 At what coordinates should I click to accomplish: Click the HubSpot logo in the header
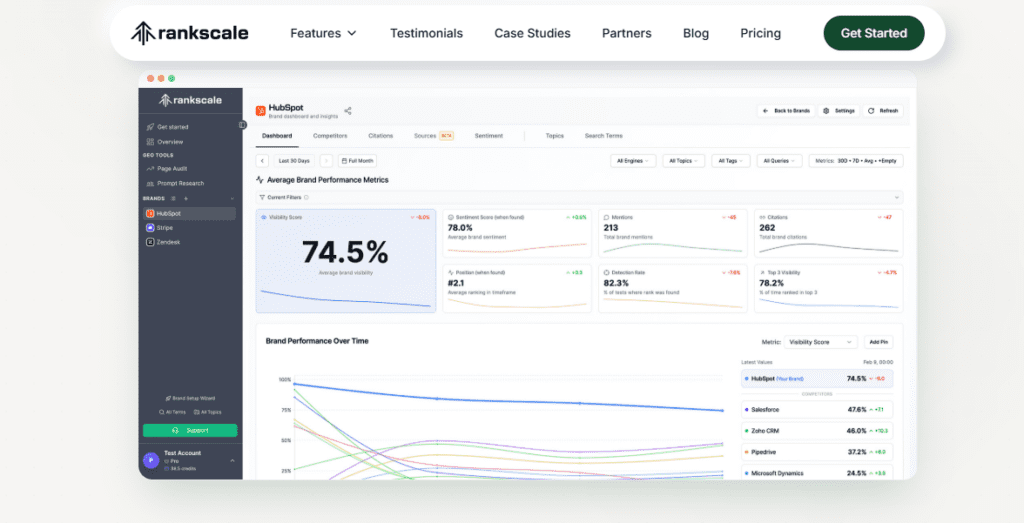point(261,111)
